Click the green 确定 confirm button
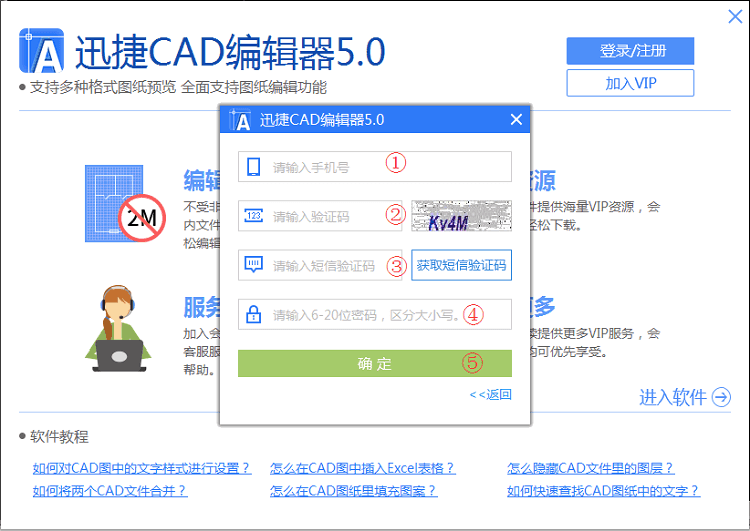This screenshot has height=531, width=750. (375, 363)
